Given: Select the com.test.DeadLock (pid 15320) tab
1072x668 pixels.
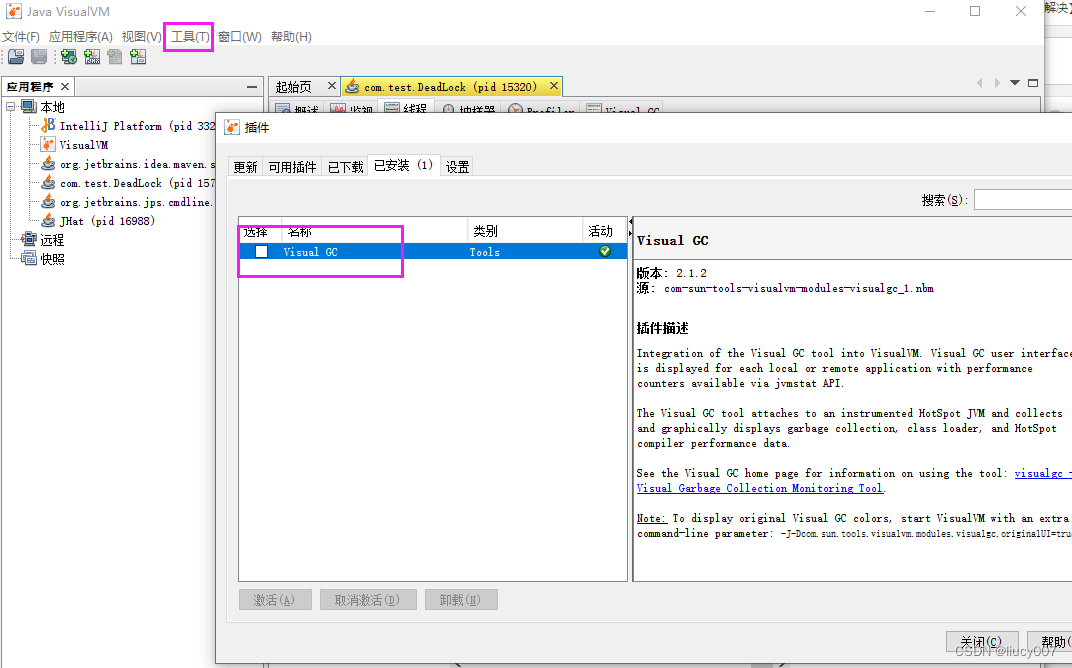Looking at the screenshot, I should point(450,87).
